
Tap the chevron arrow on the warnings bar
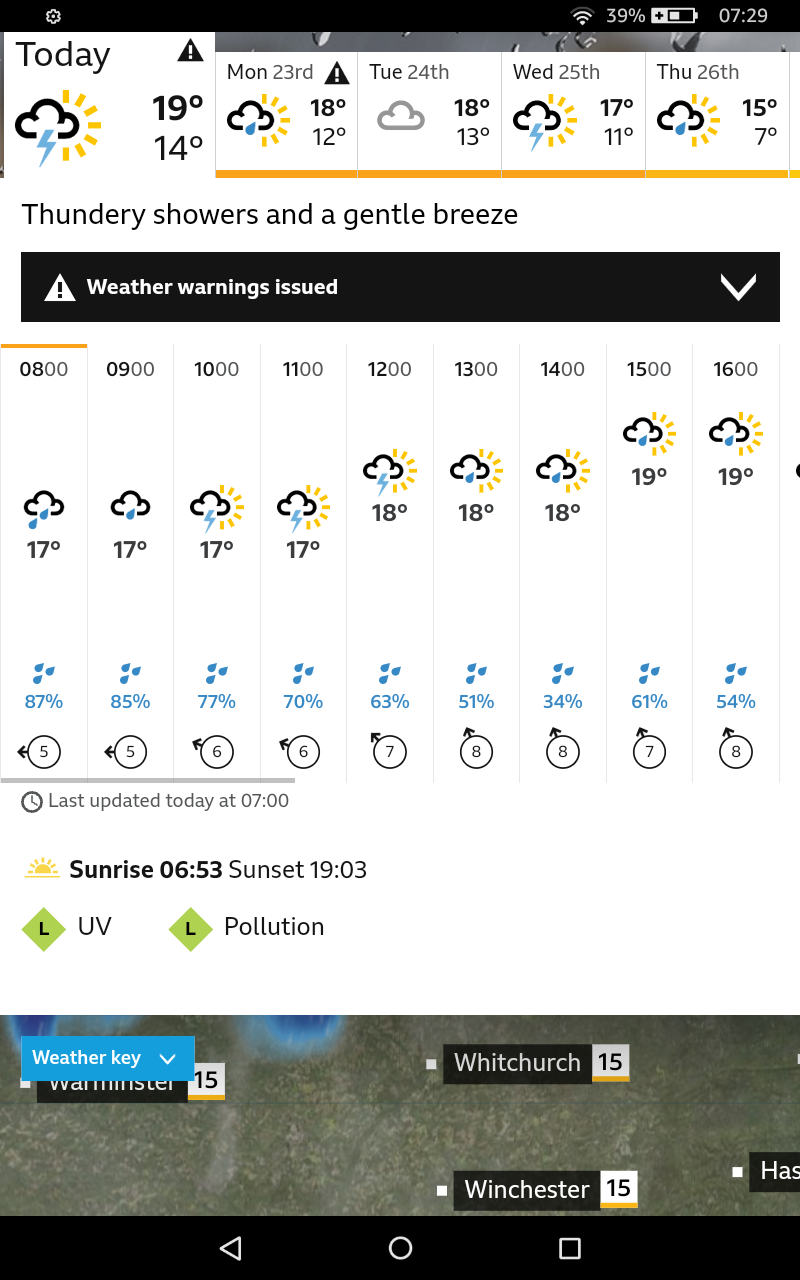pyautogui.click(x=738, y=288)
